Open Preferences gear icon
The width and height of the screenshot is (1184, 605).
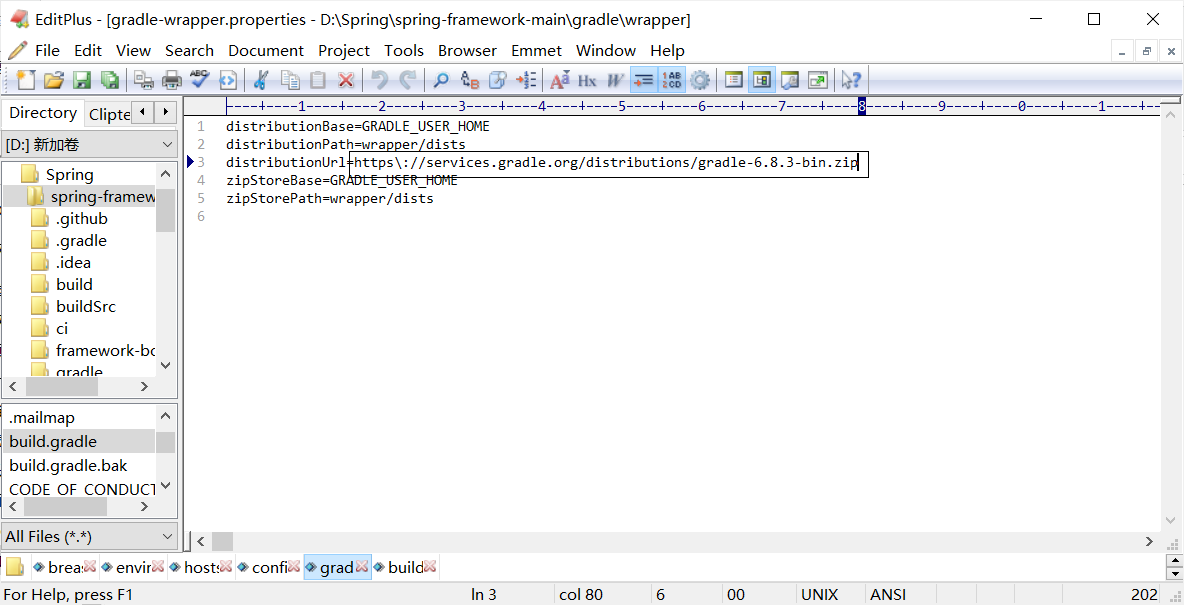[700, 79]
